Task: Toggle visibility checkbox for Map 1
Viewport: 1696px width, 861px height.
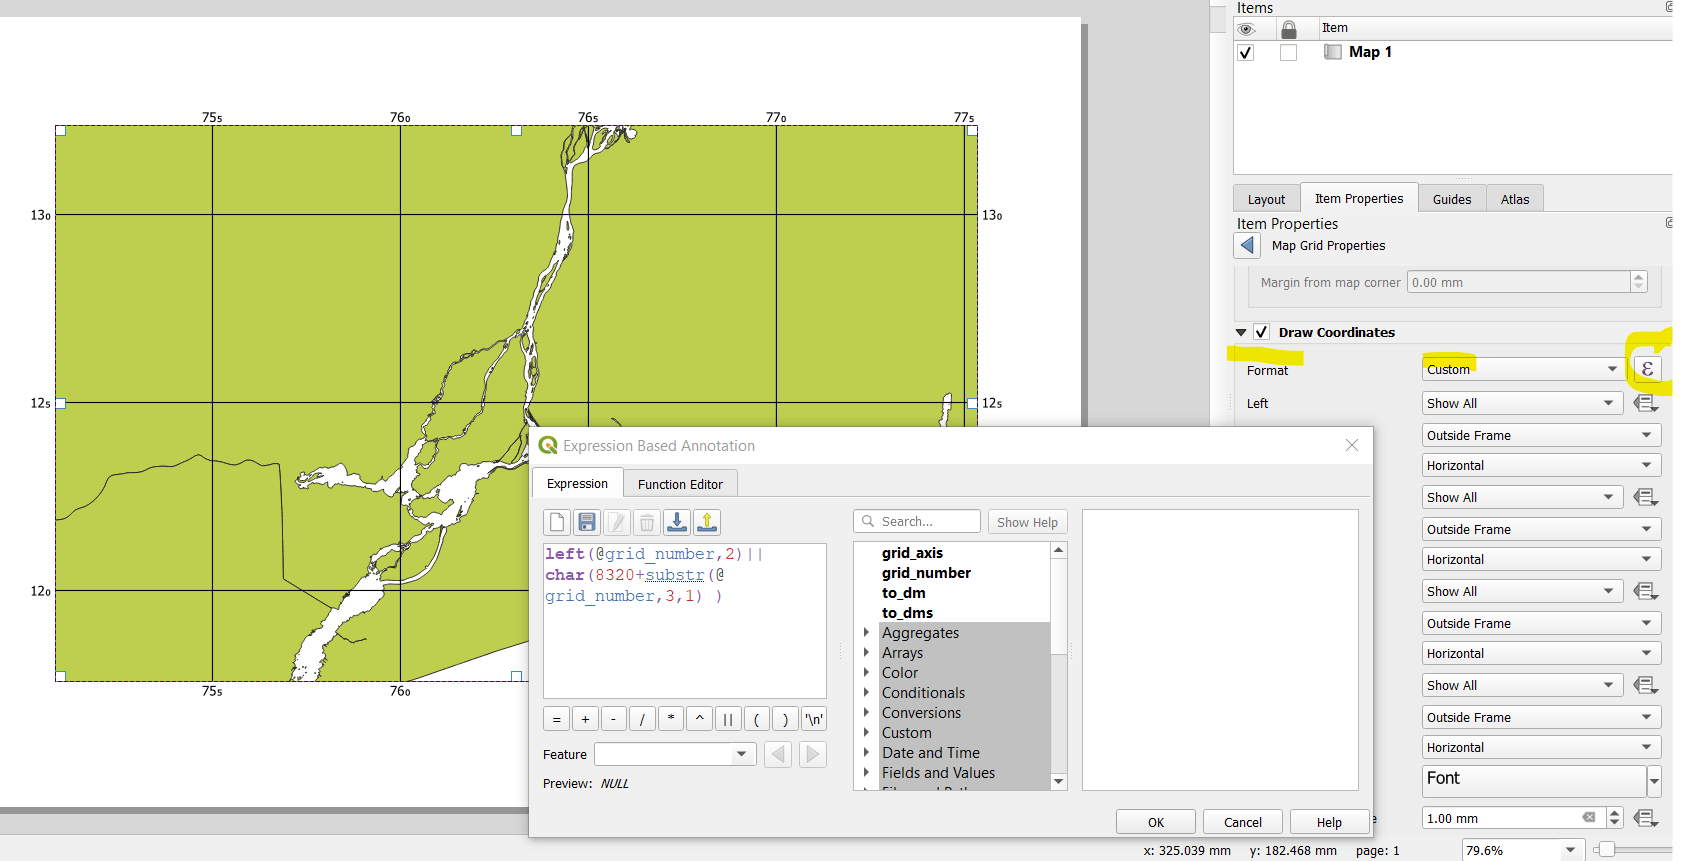Action: [1246, 52]
